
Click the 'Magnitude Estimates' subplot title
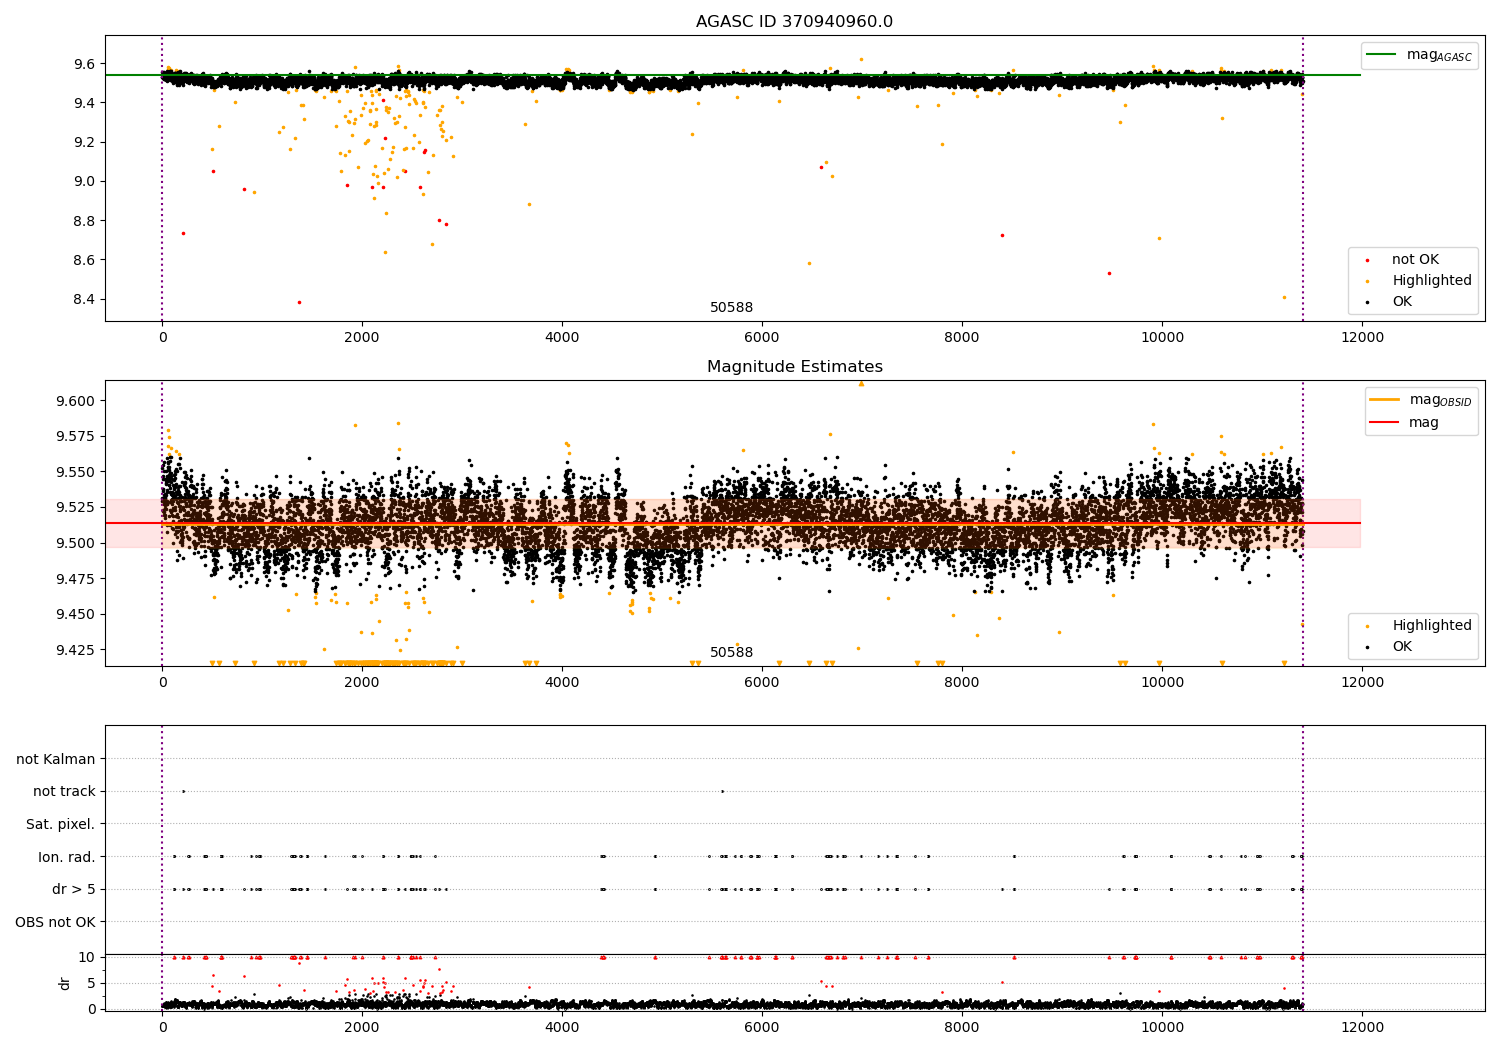tap(794, 367)
